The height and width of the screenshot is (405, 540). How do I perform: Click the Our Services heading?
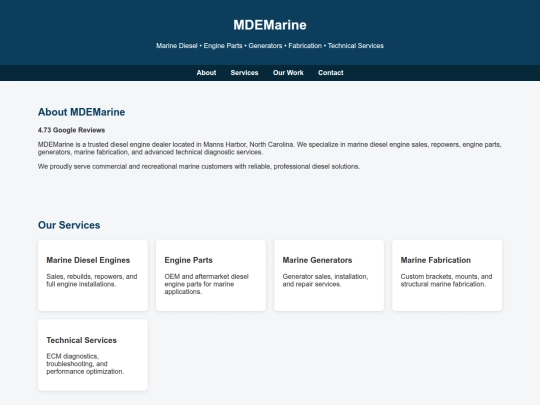pos(69,225)
